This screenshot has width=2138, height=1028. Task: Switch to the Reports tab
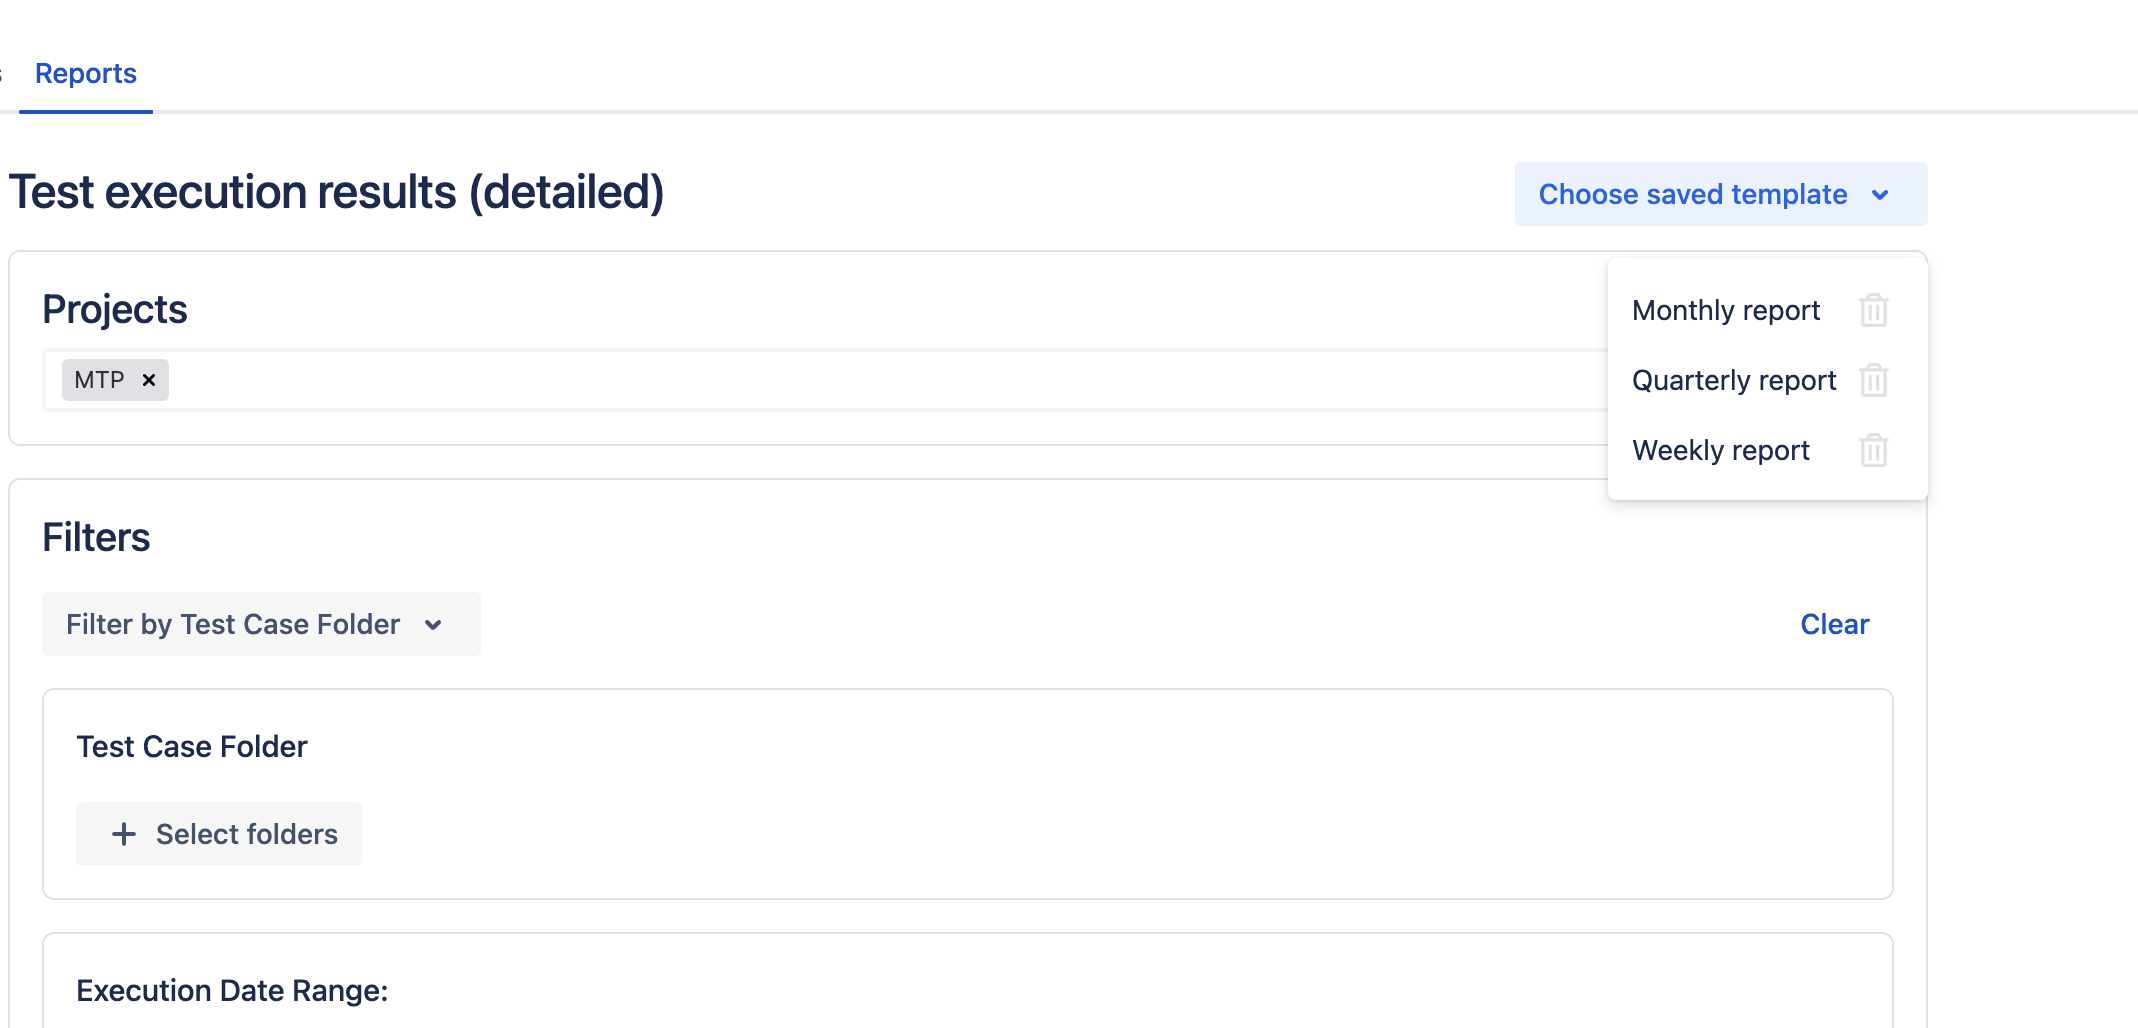click(86, 74)
